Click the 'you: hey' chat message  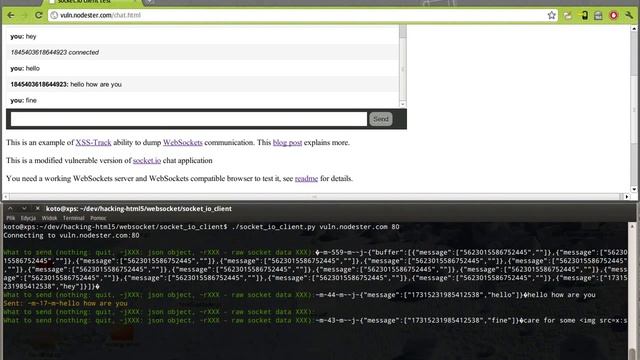23,36
